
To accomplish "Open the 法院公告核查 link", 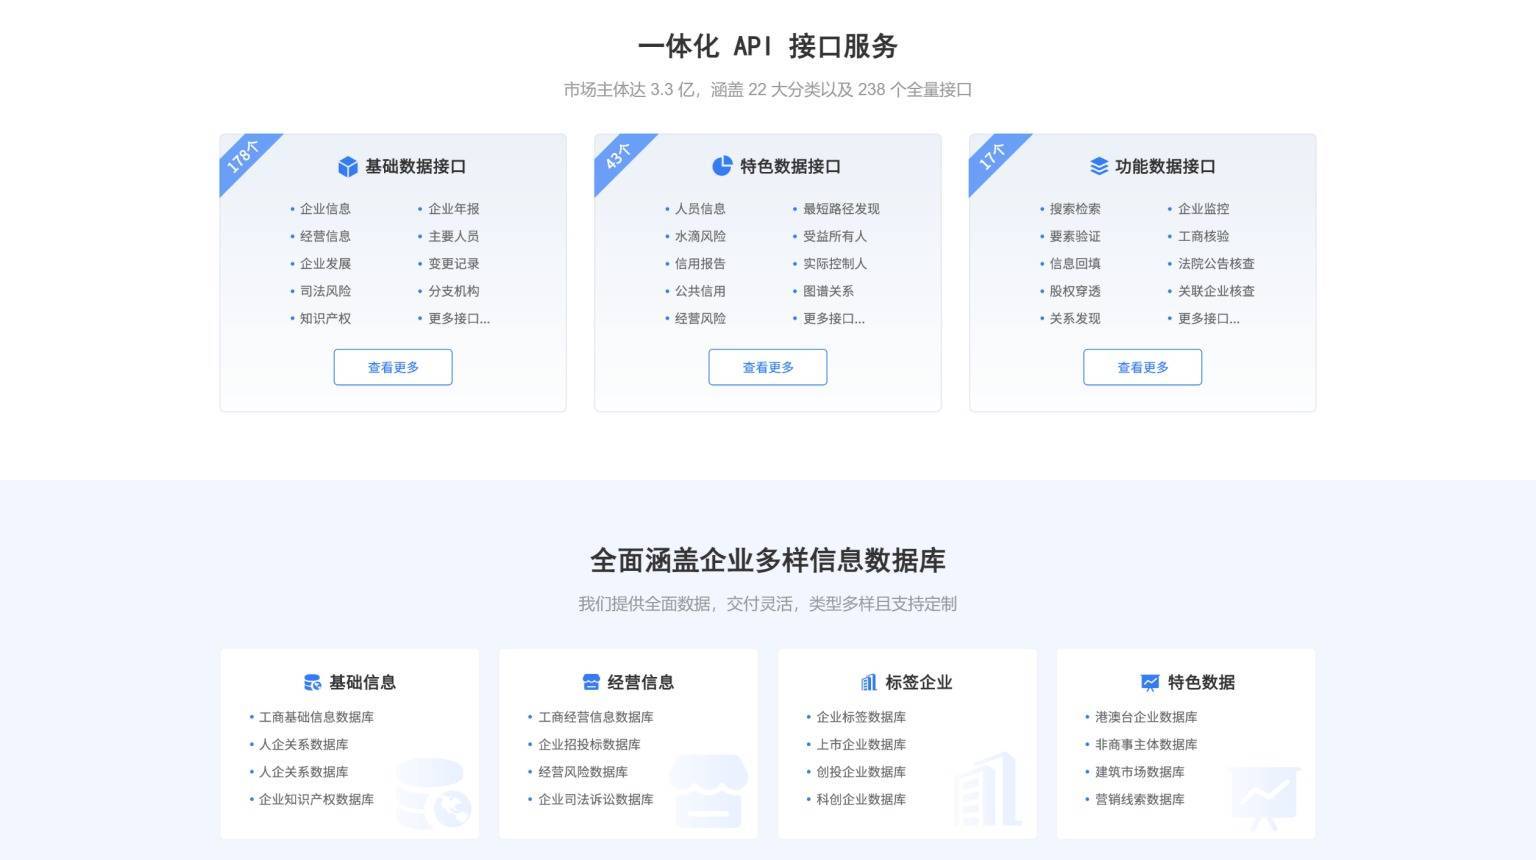I will pyautogui.click(x=1215, y=264).
